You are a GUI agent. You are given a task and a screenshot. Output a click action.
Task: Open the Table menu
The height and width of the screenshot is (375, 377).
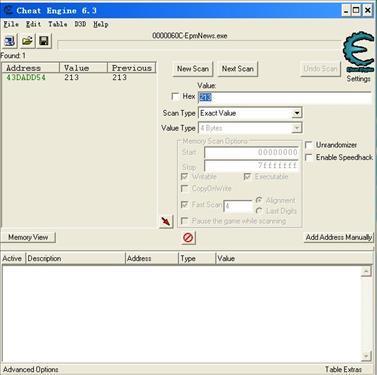point(58,24)
